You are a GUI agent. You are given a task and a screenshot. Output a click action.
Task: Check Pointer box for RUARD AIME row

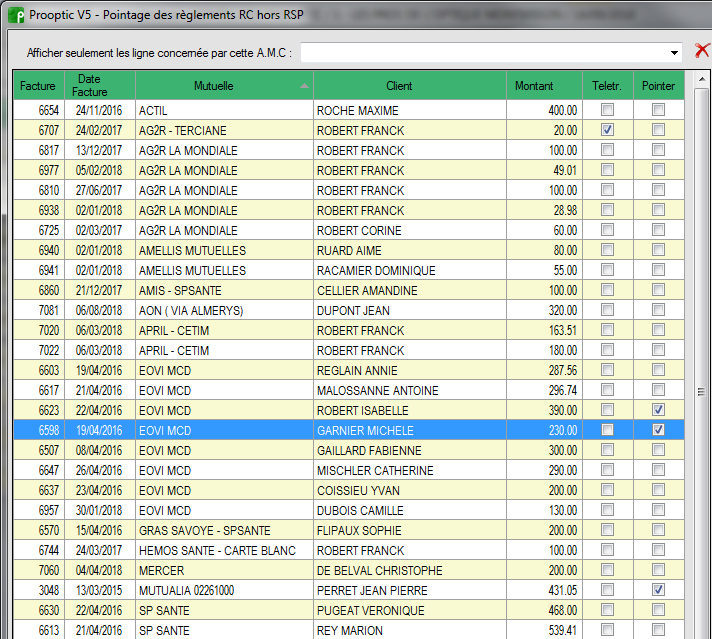pyautogui.click(x=658, y=250)
